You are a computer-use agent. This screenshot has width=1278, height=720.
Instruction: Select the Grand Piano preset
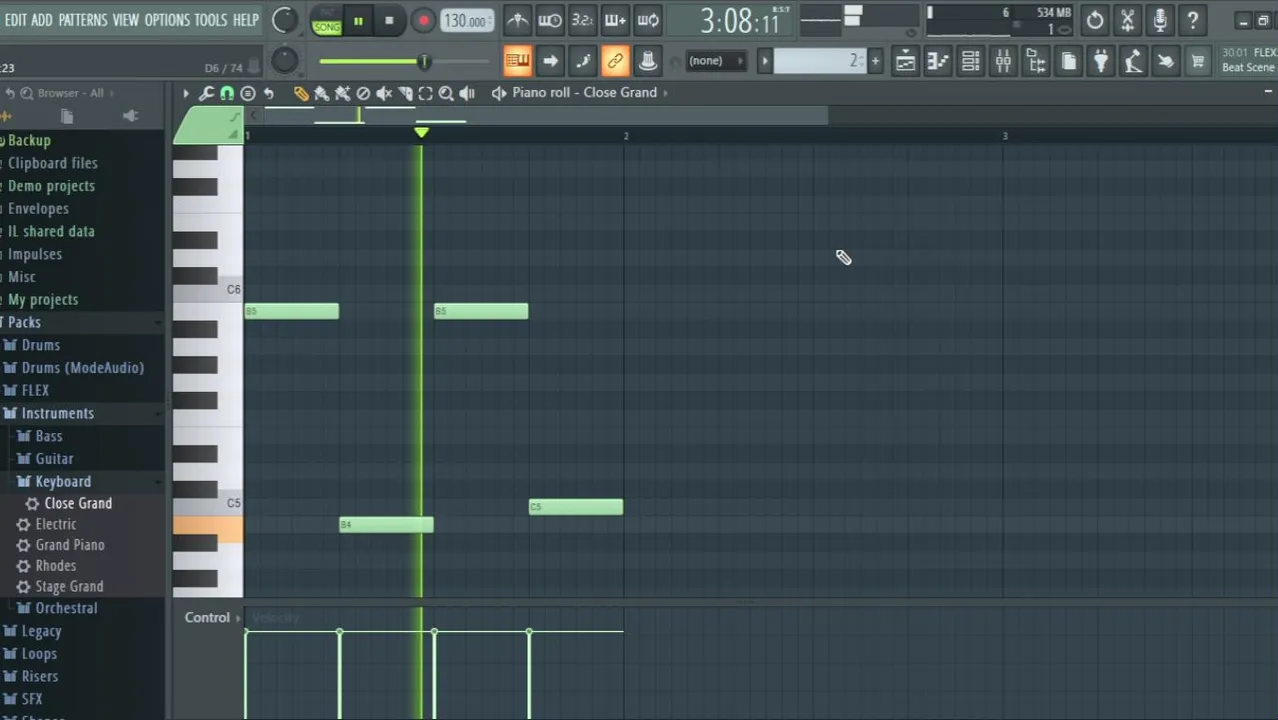pos(70,545)
